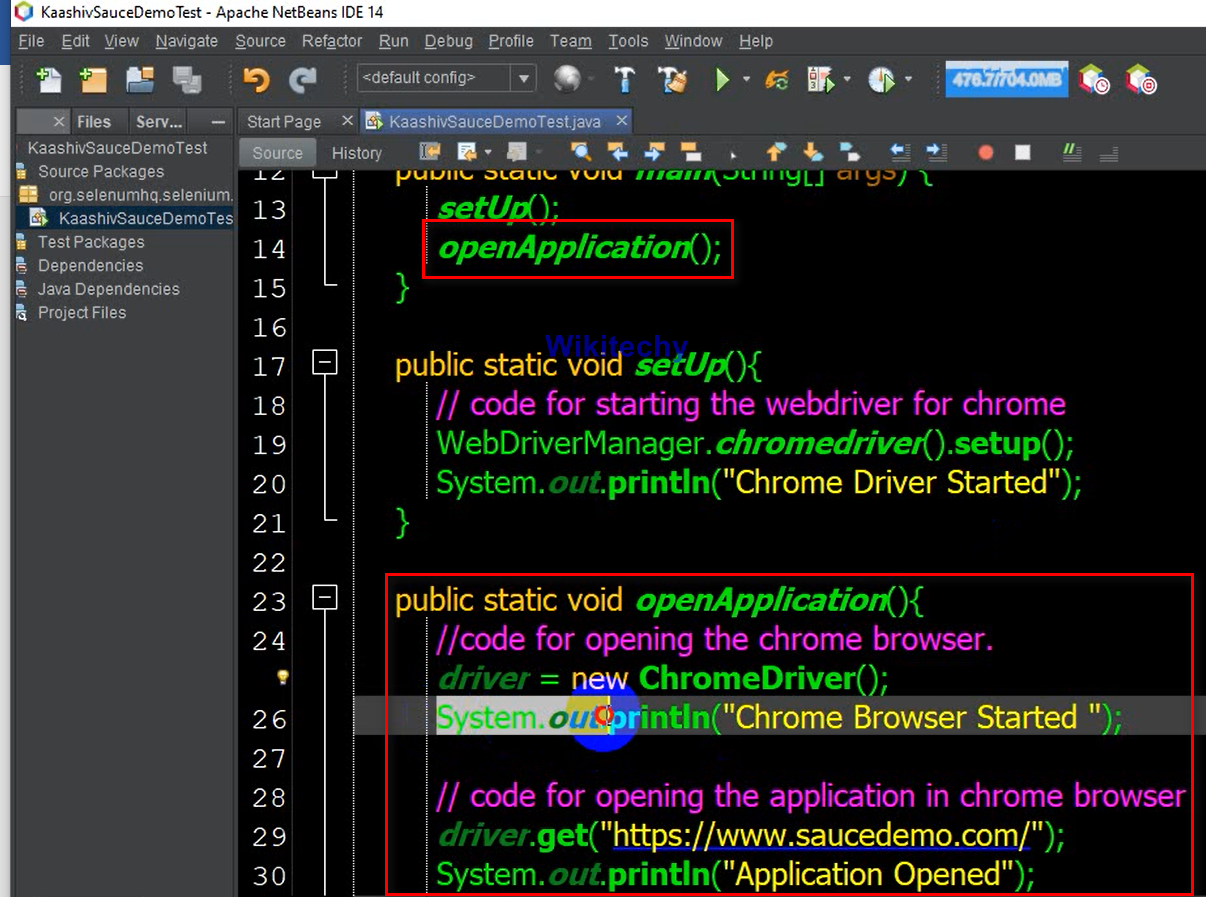The width and height of the screenshot is (1206, 897).
Task: Click the Open Project folder icon
Action: click(140, 80)
